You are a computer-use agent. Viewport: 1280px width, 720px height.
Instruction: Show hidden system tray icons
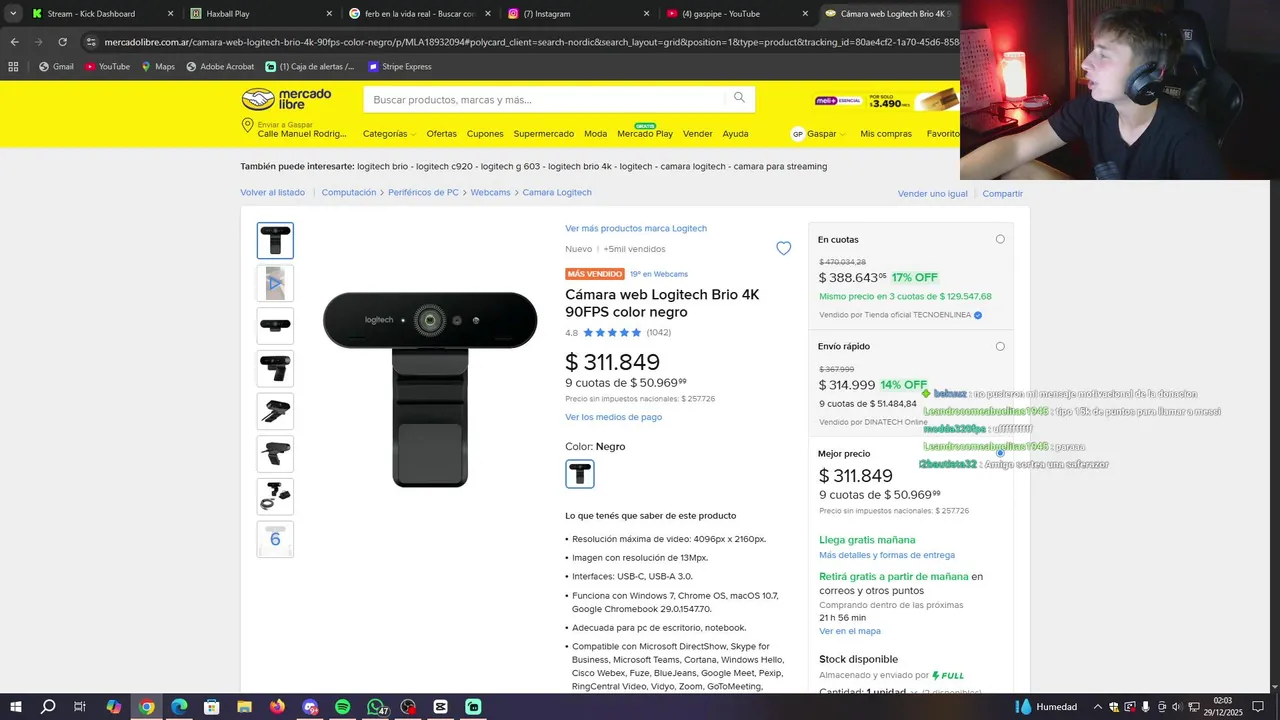(1098, 707)
